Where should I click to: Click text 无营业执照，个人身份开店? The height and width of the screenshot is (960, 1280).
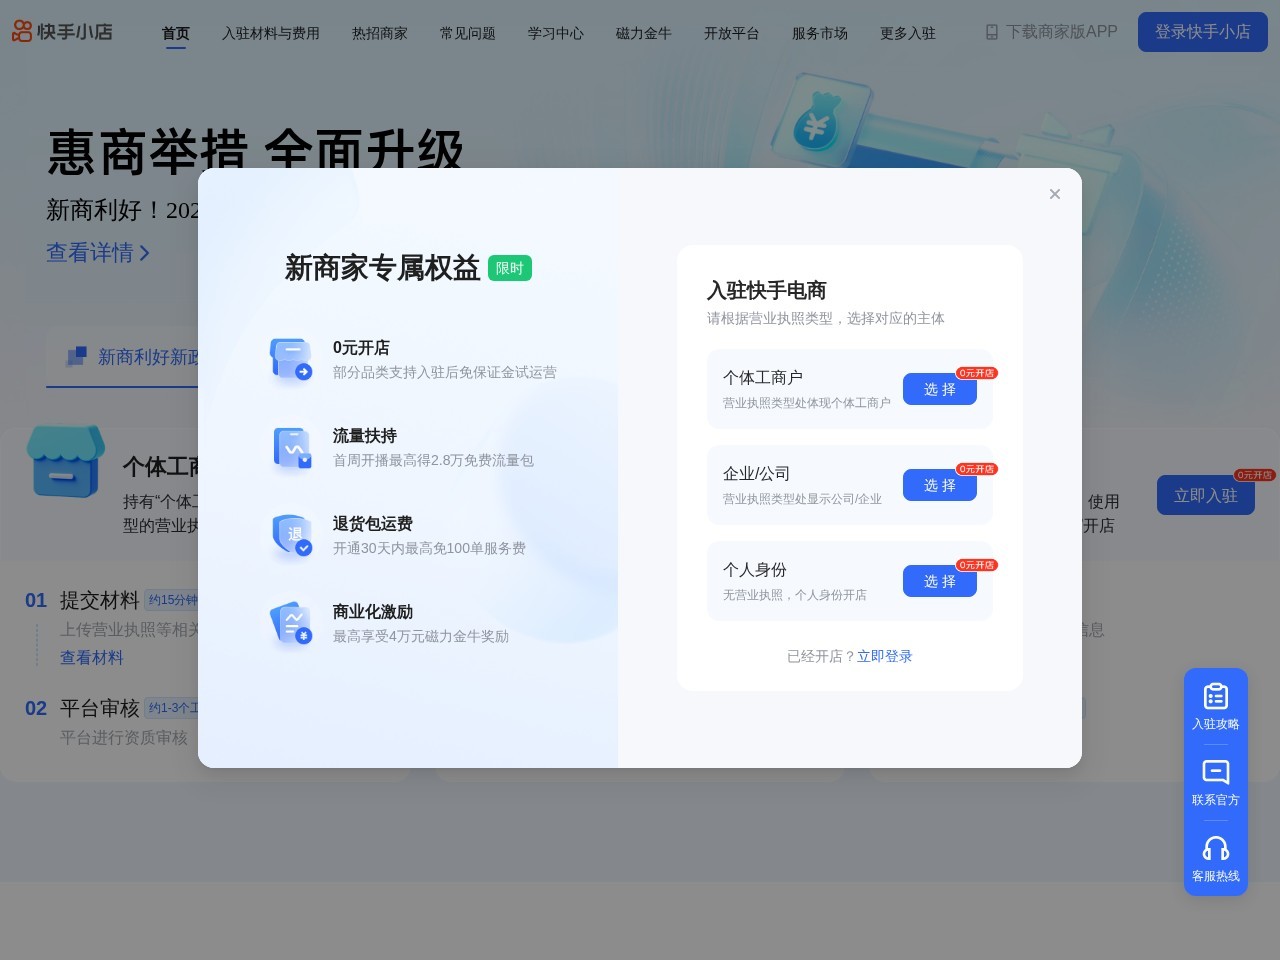coord(795,595)
